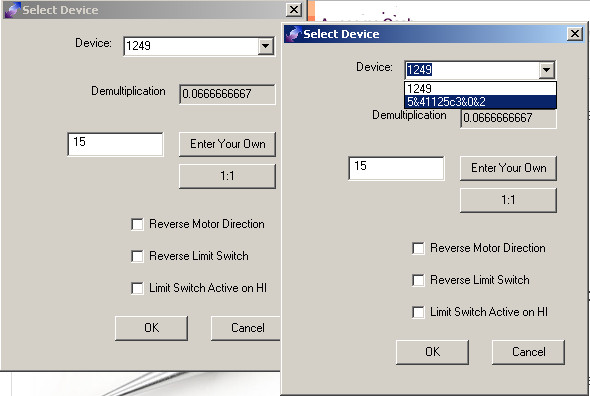Viewport: 590px width, 396px height.
Task: Open the Device dropdown arrow in back dialog
Action: (266, 46)
